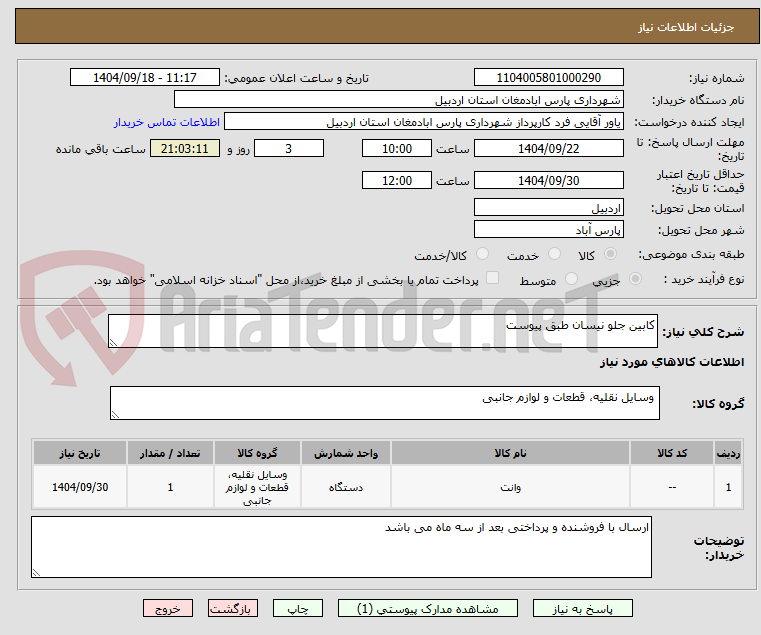Click the buyer notes textarea ارسال با فروشنده
The width and height of the screenshot is (761, 635).
pos(341,547)
